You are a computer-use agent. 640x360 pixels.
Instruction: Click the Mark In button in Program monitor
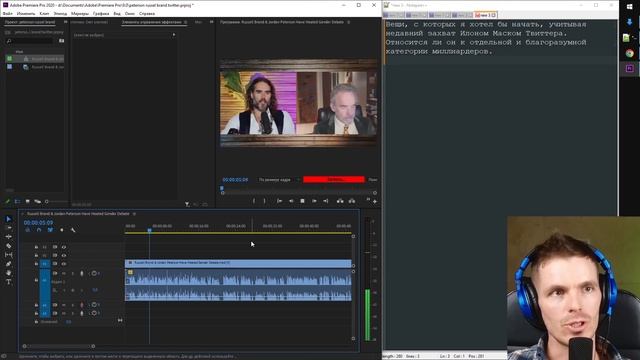(x=253, y=201)
